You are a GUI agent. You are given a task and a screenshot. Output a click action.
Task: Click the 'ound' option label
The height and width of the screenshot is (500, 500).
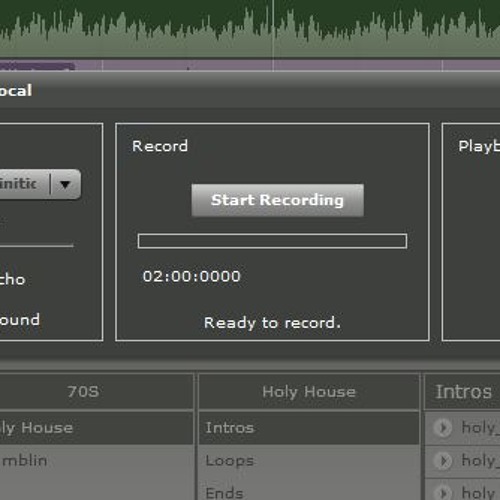[20, 320]
